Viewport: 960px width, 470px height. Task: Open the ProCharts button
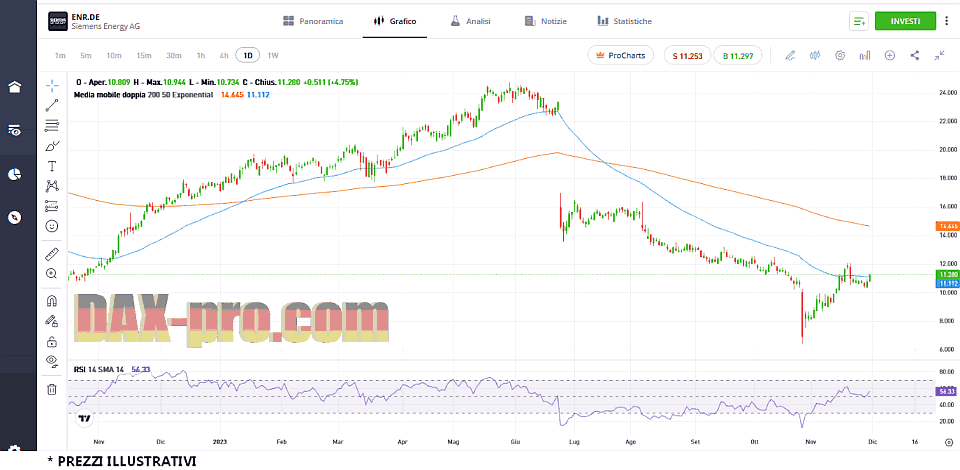click(x=620, y=55)
